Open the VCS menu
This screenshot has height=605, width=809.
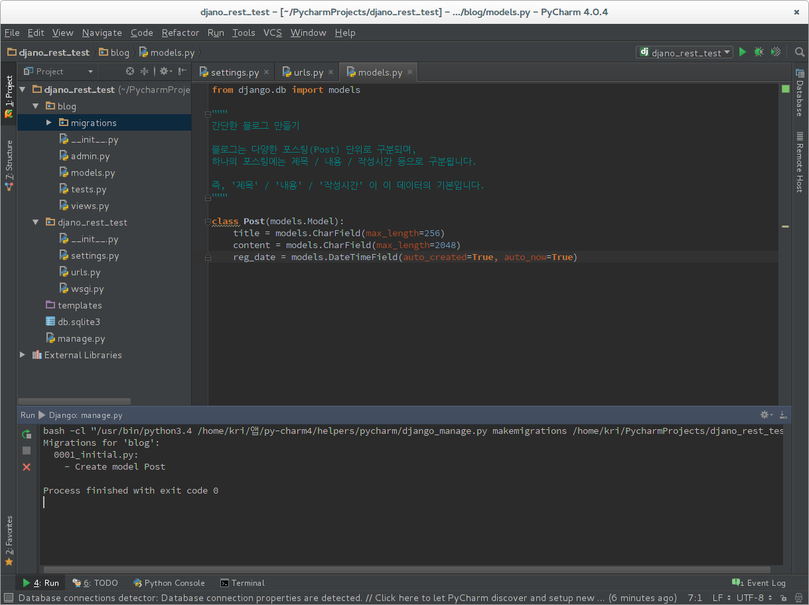pyautogui.click(x=272, y=33)
